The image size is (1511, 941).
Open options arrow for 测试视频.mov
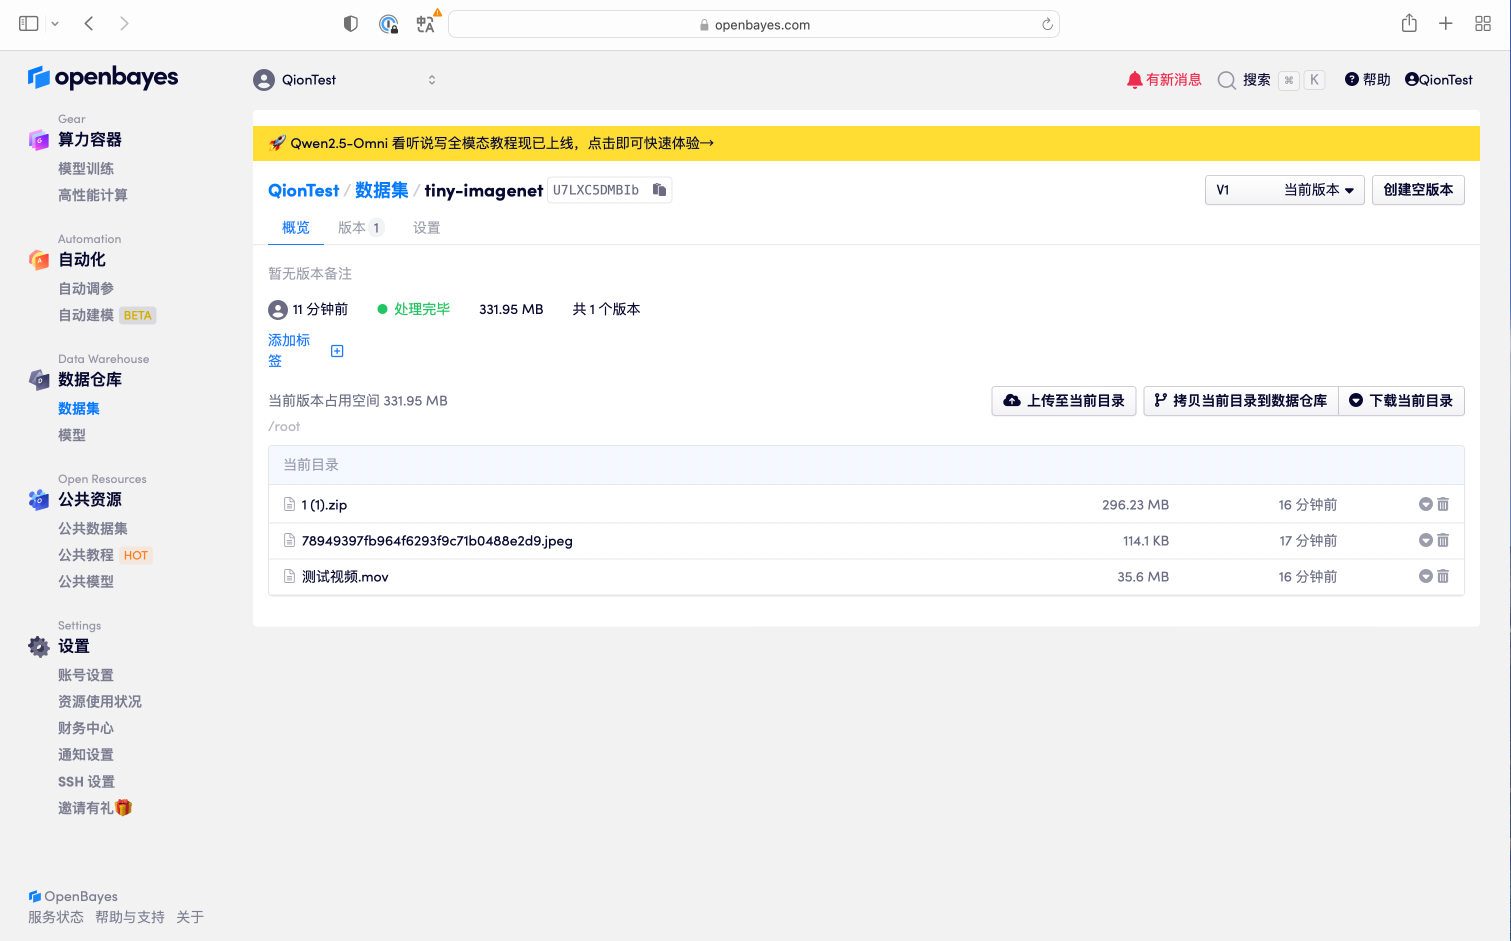pos(1425,577)
